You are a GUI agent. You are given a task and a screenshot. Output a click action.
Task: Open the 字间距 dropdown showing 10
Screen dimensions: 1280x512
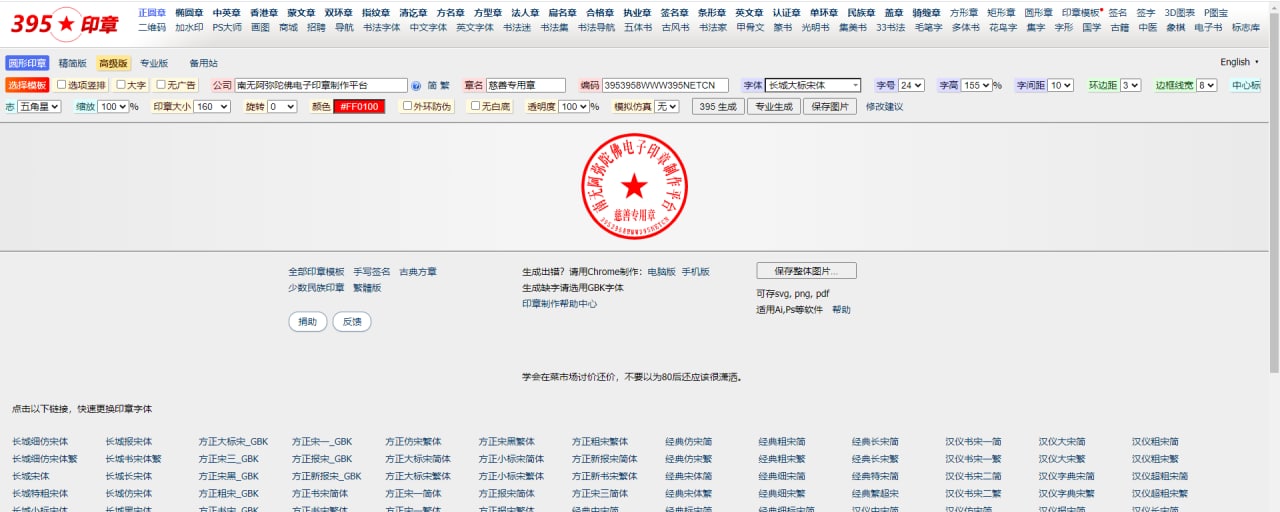click(1060, 86)
